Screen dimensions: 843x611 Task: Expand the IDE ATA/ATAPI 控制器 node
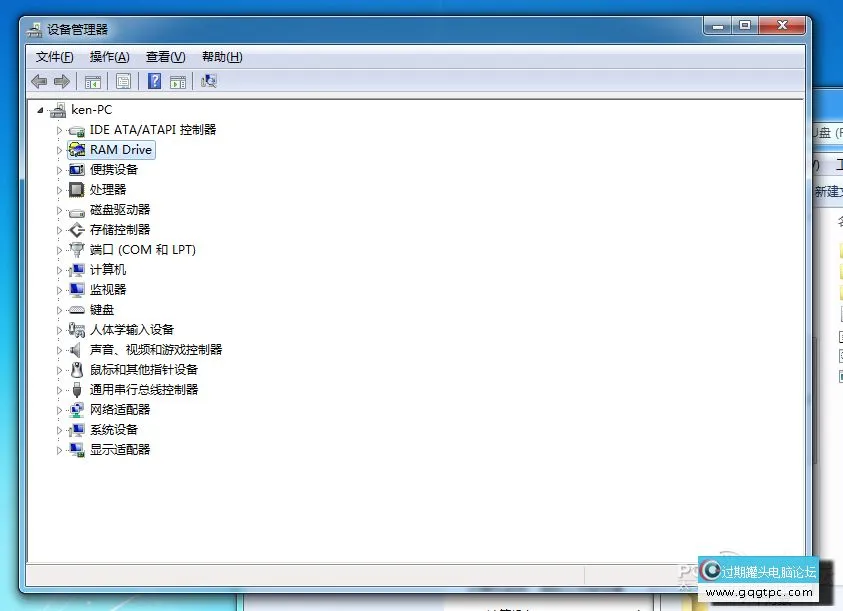click(59, 130)
